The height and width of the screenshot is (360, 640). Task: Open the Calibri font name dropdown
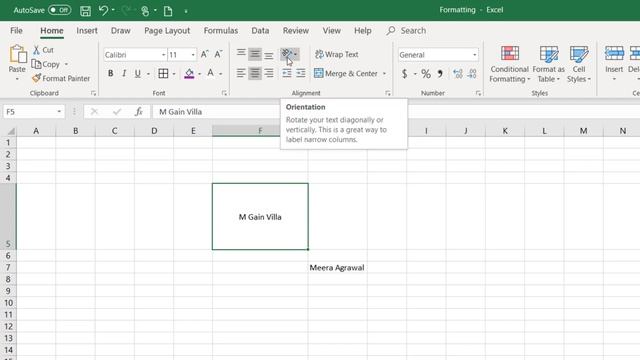click(x=163, y=55)
